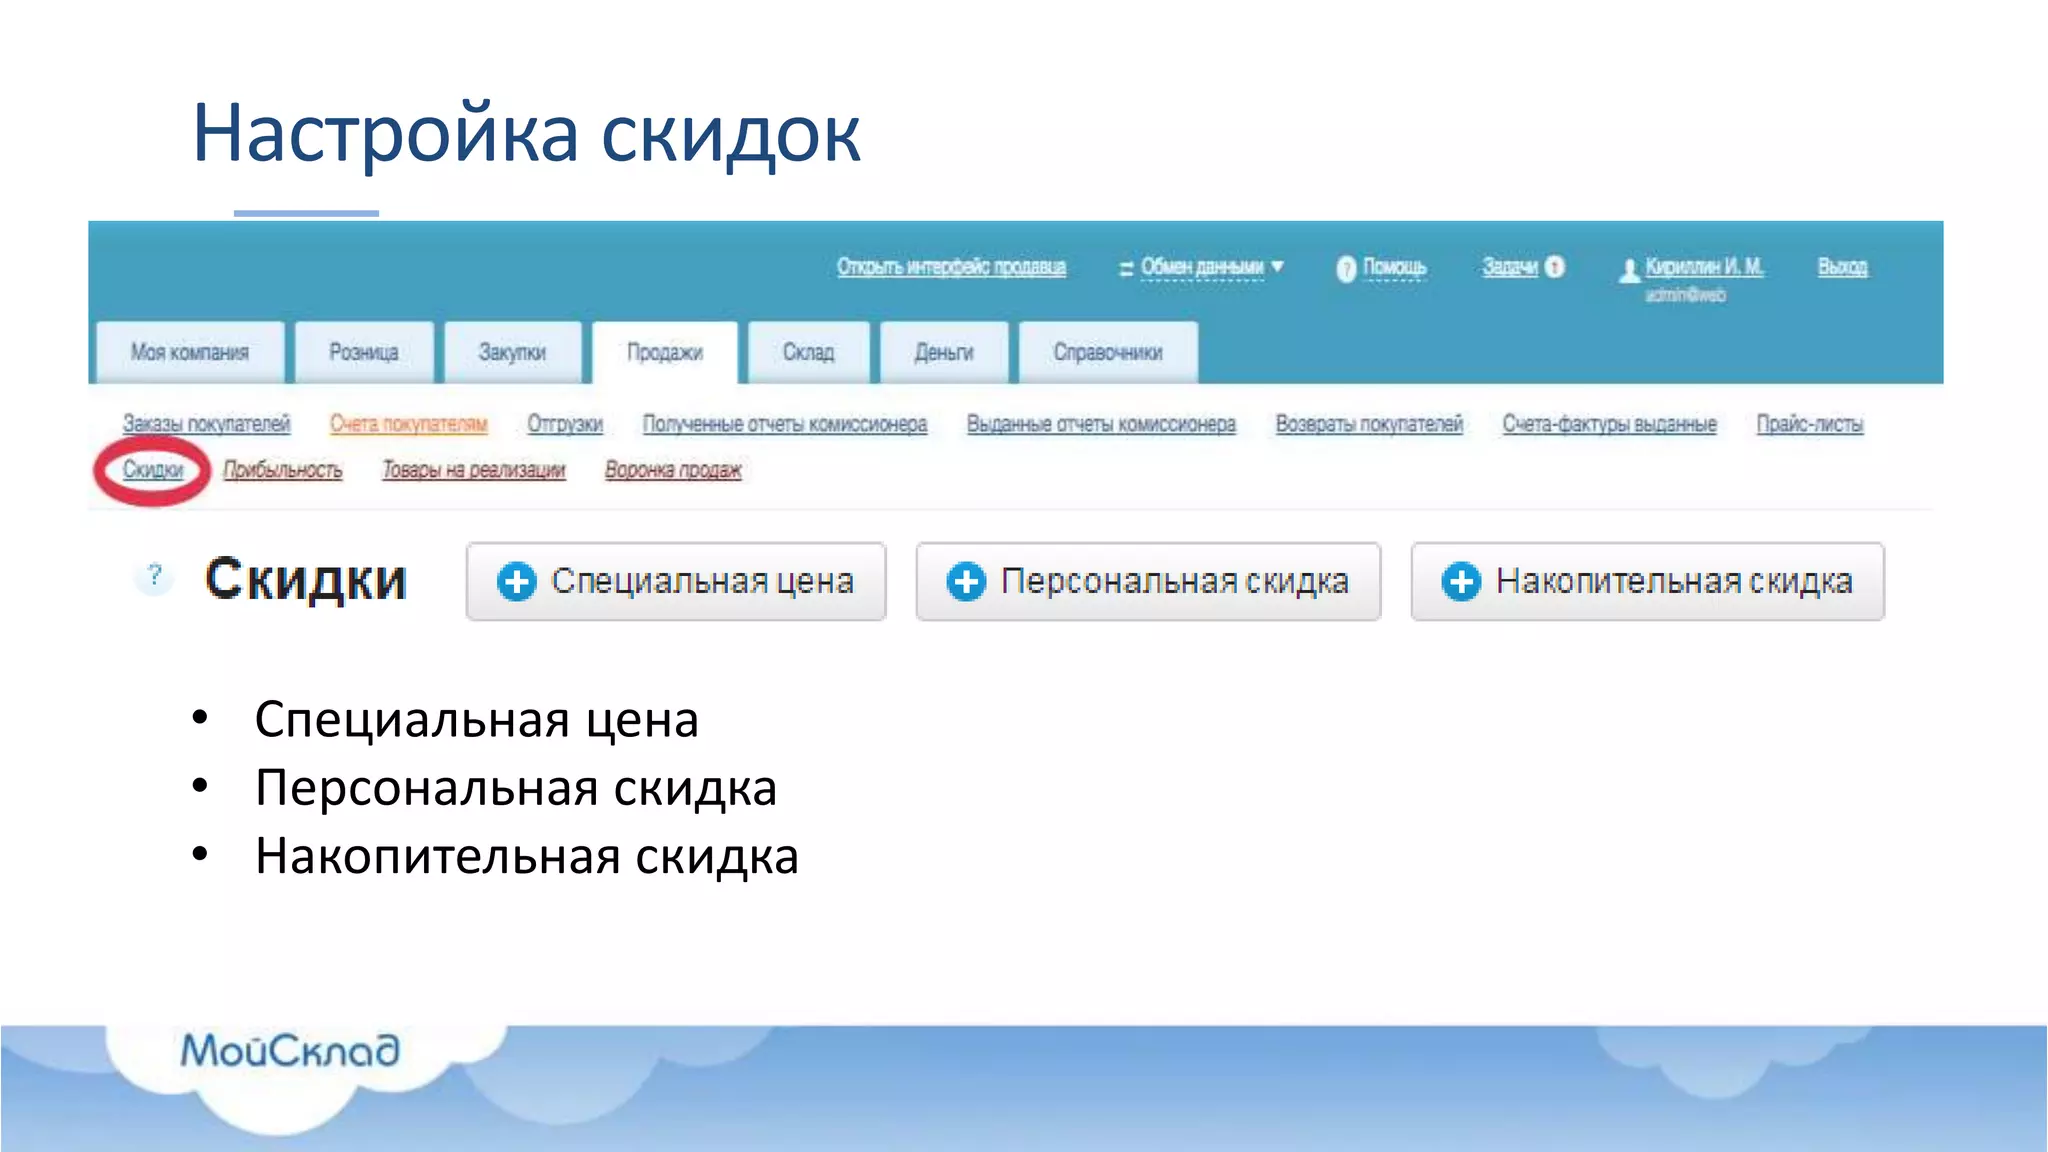This screenshot has height=1152, width=2048.
Task: Click the plus icon on Персональная скидка button
Action: pos(966,582)
